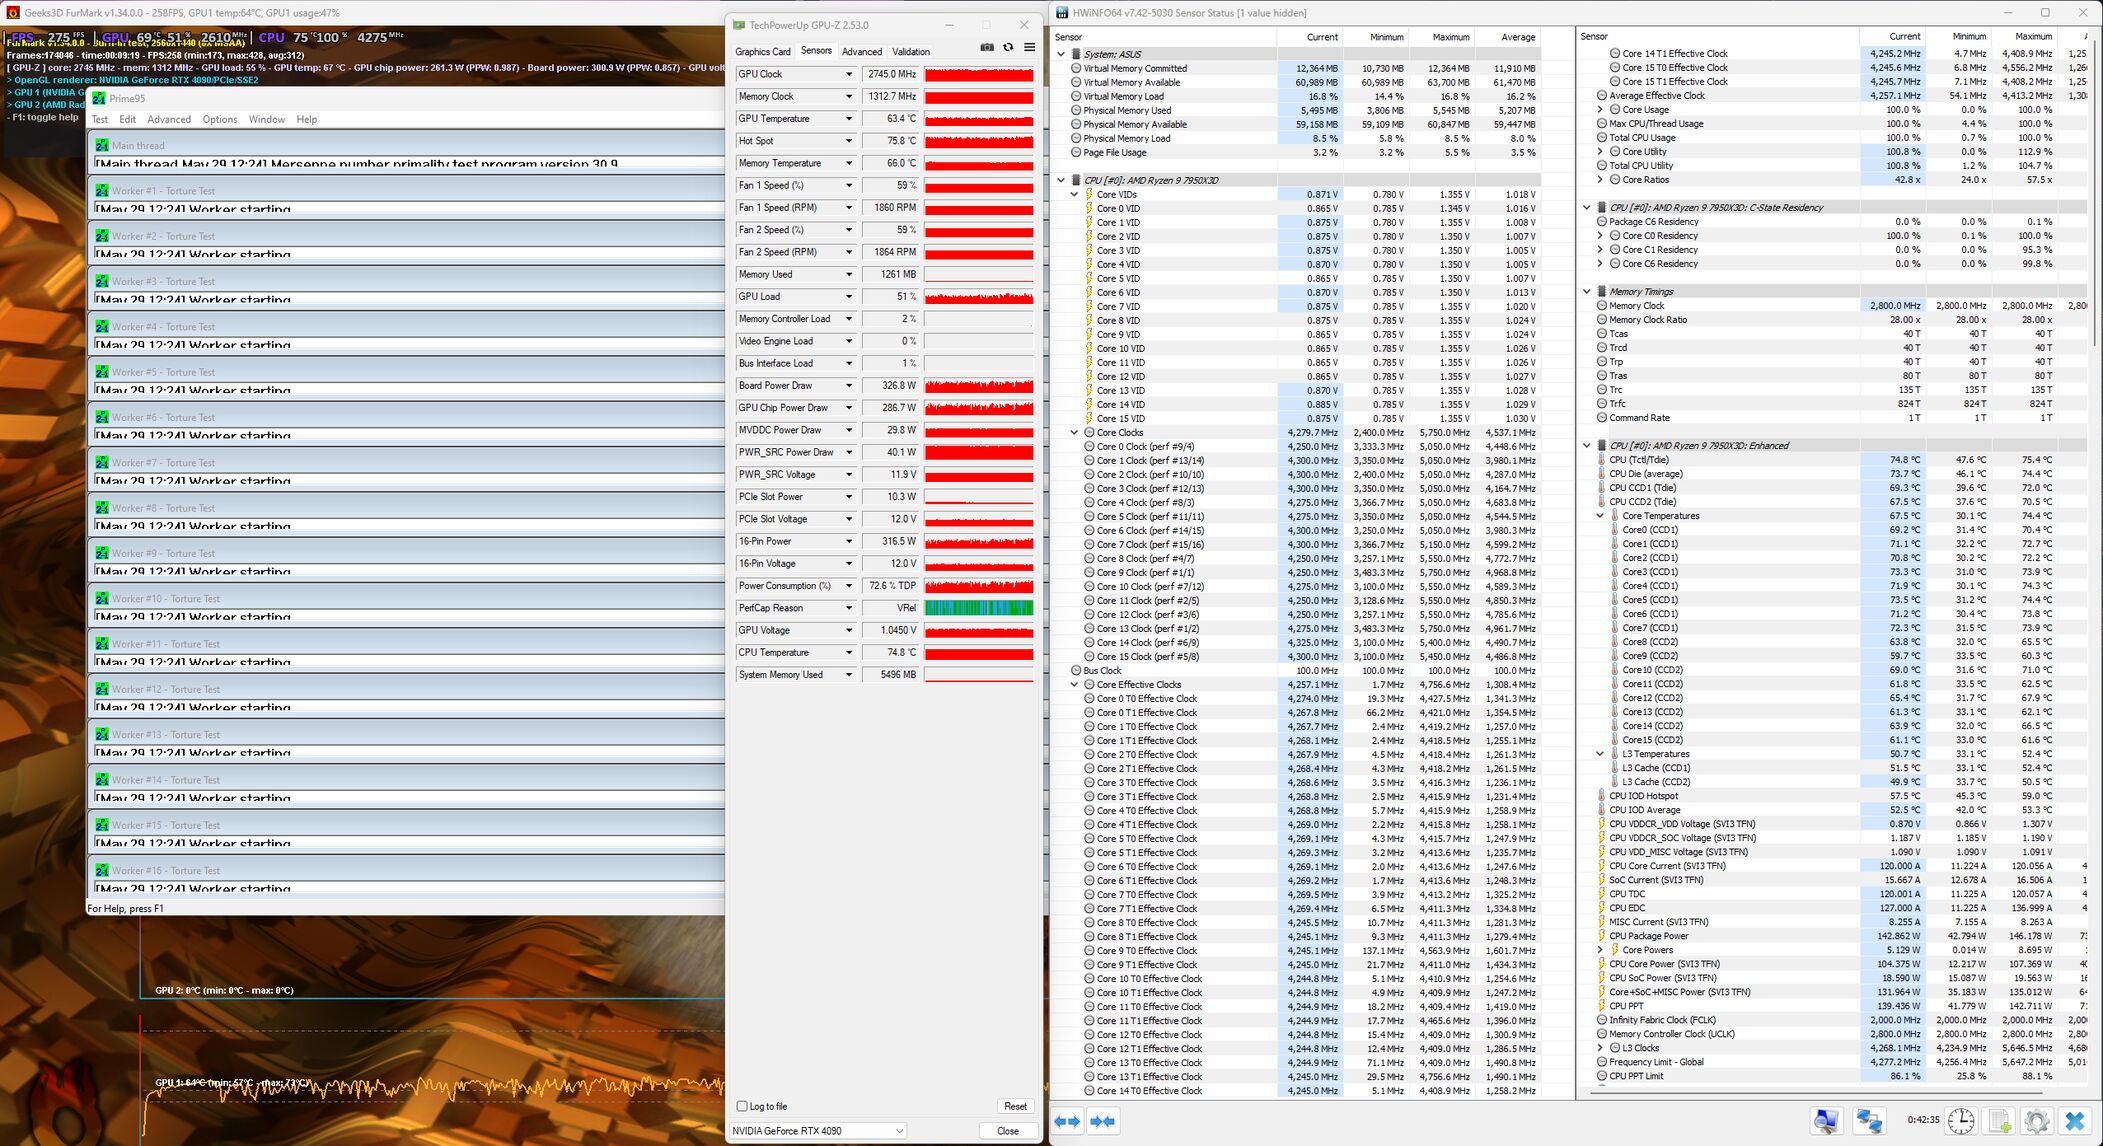Enable Log to file checkbox

[743, 1106]
